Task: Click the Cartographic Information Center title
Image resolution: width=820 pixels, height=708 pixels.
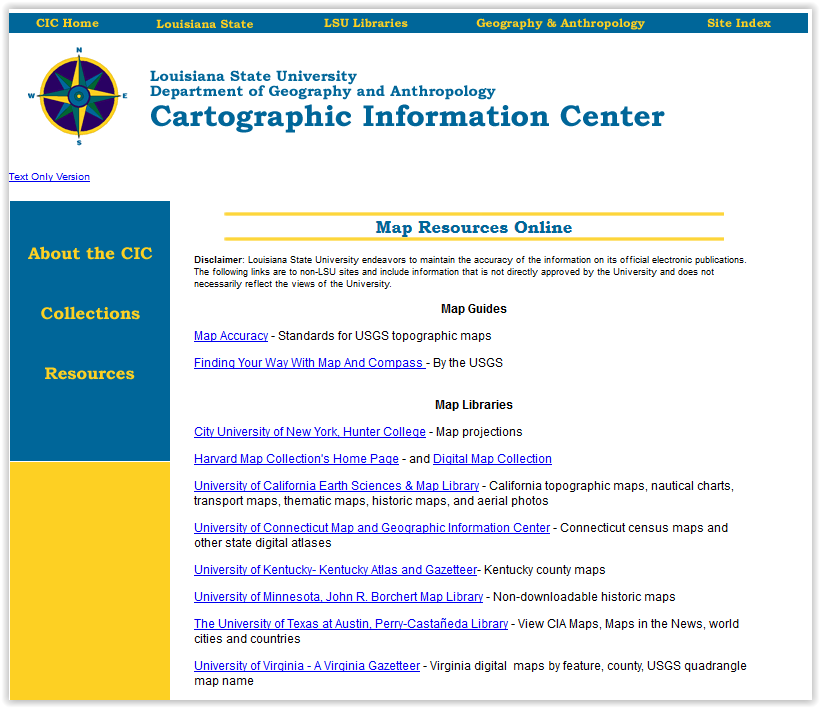Action: [407, 116]
